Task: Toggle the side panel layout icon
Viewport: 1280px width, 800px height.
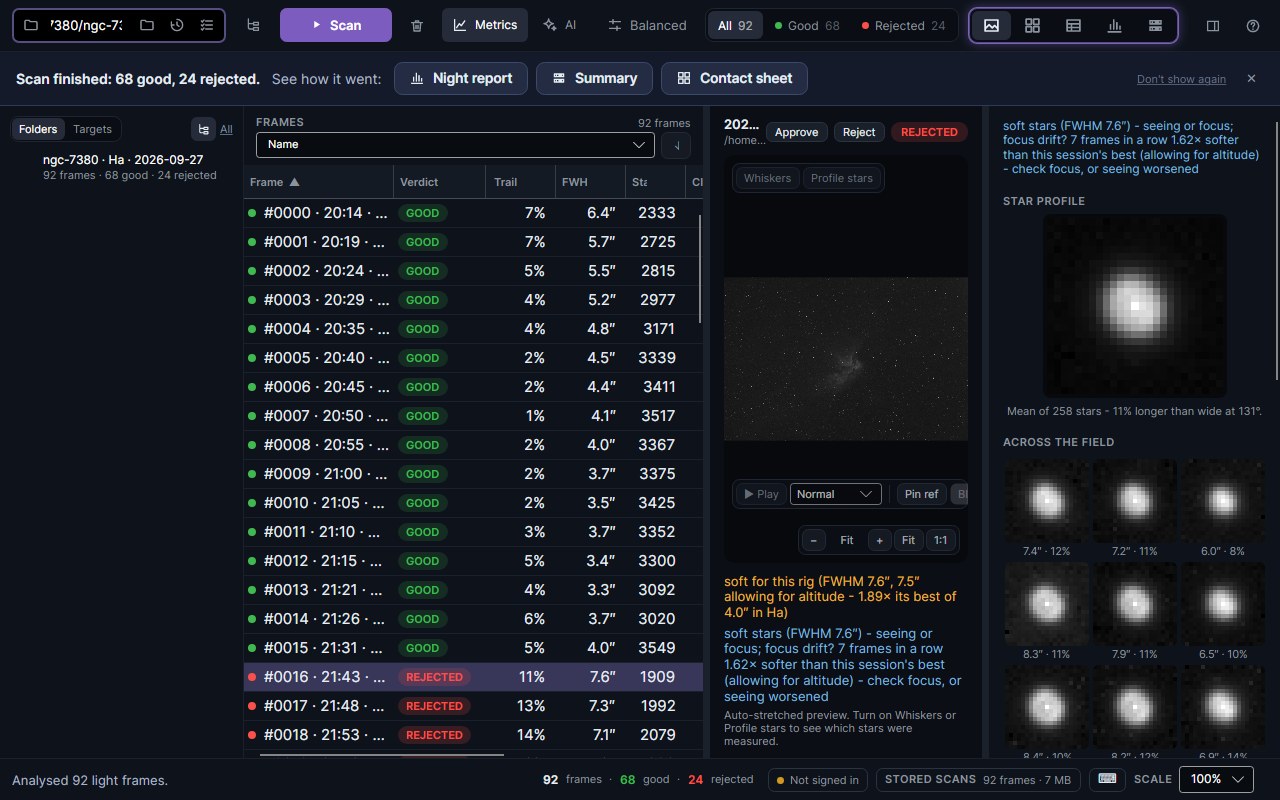Action: [x=1213, y=25]
